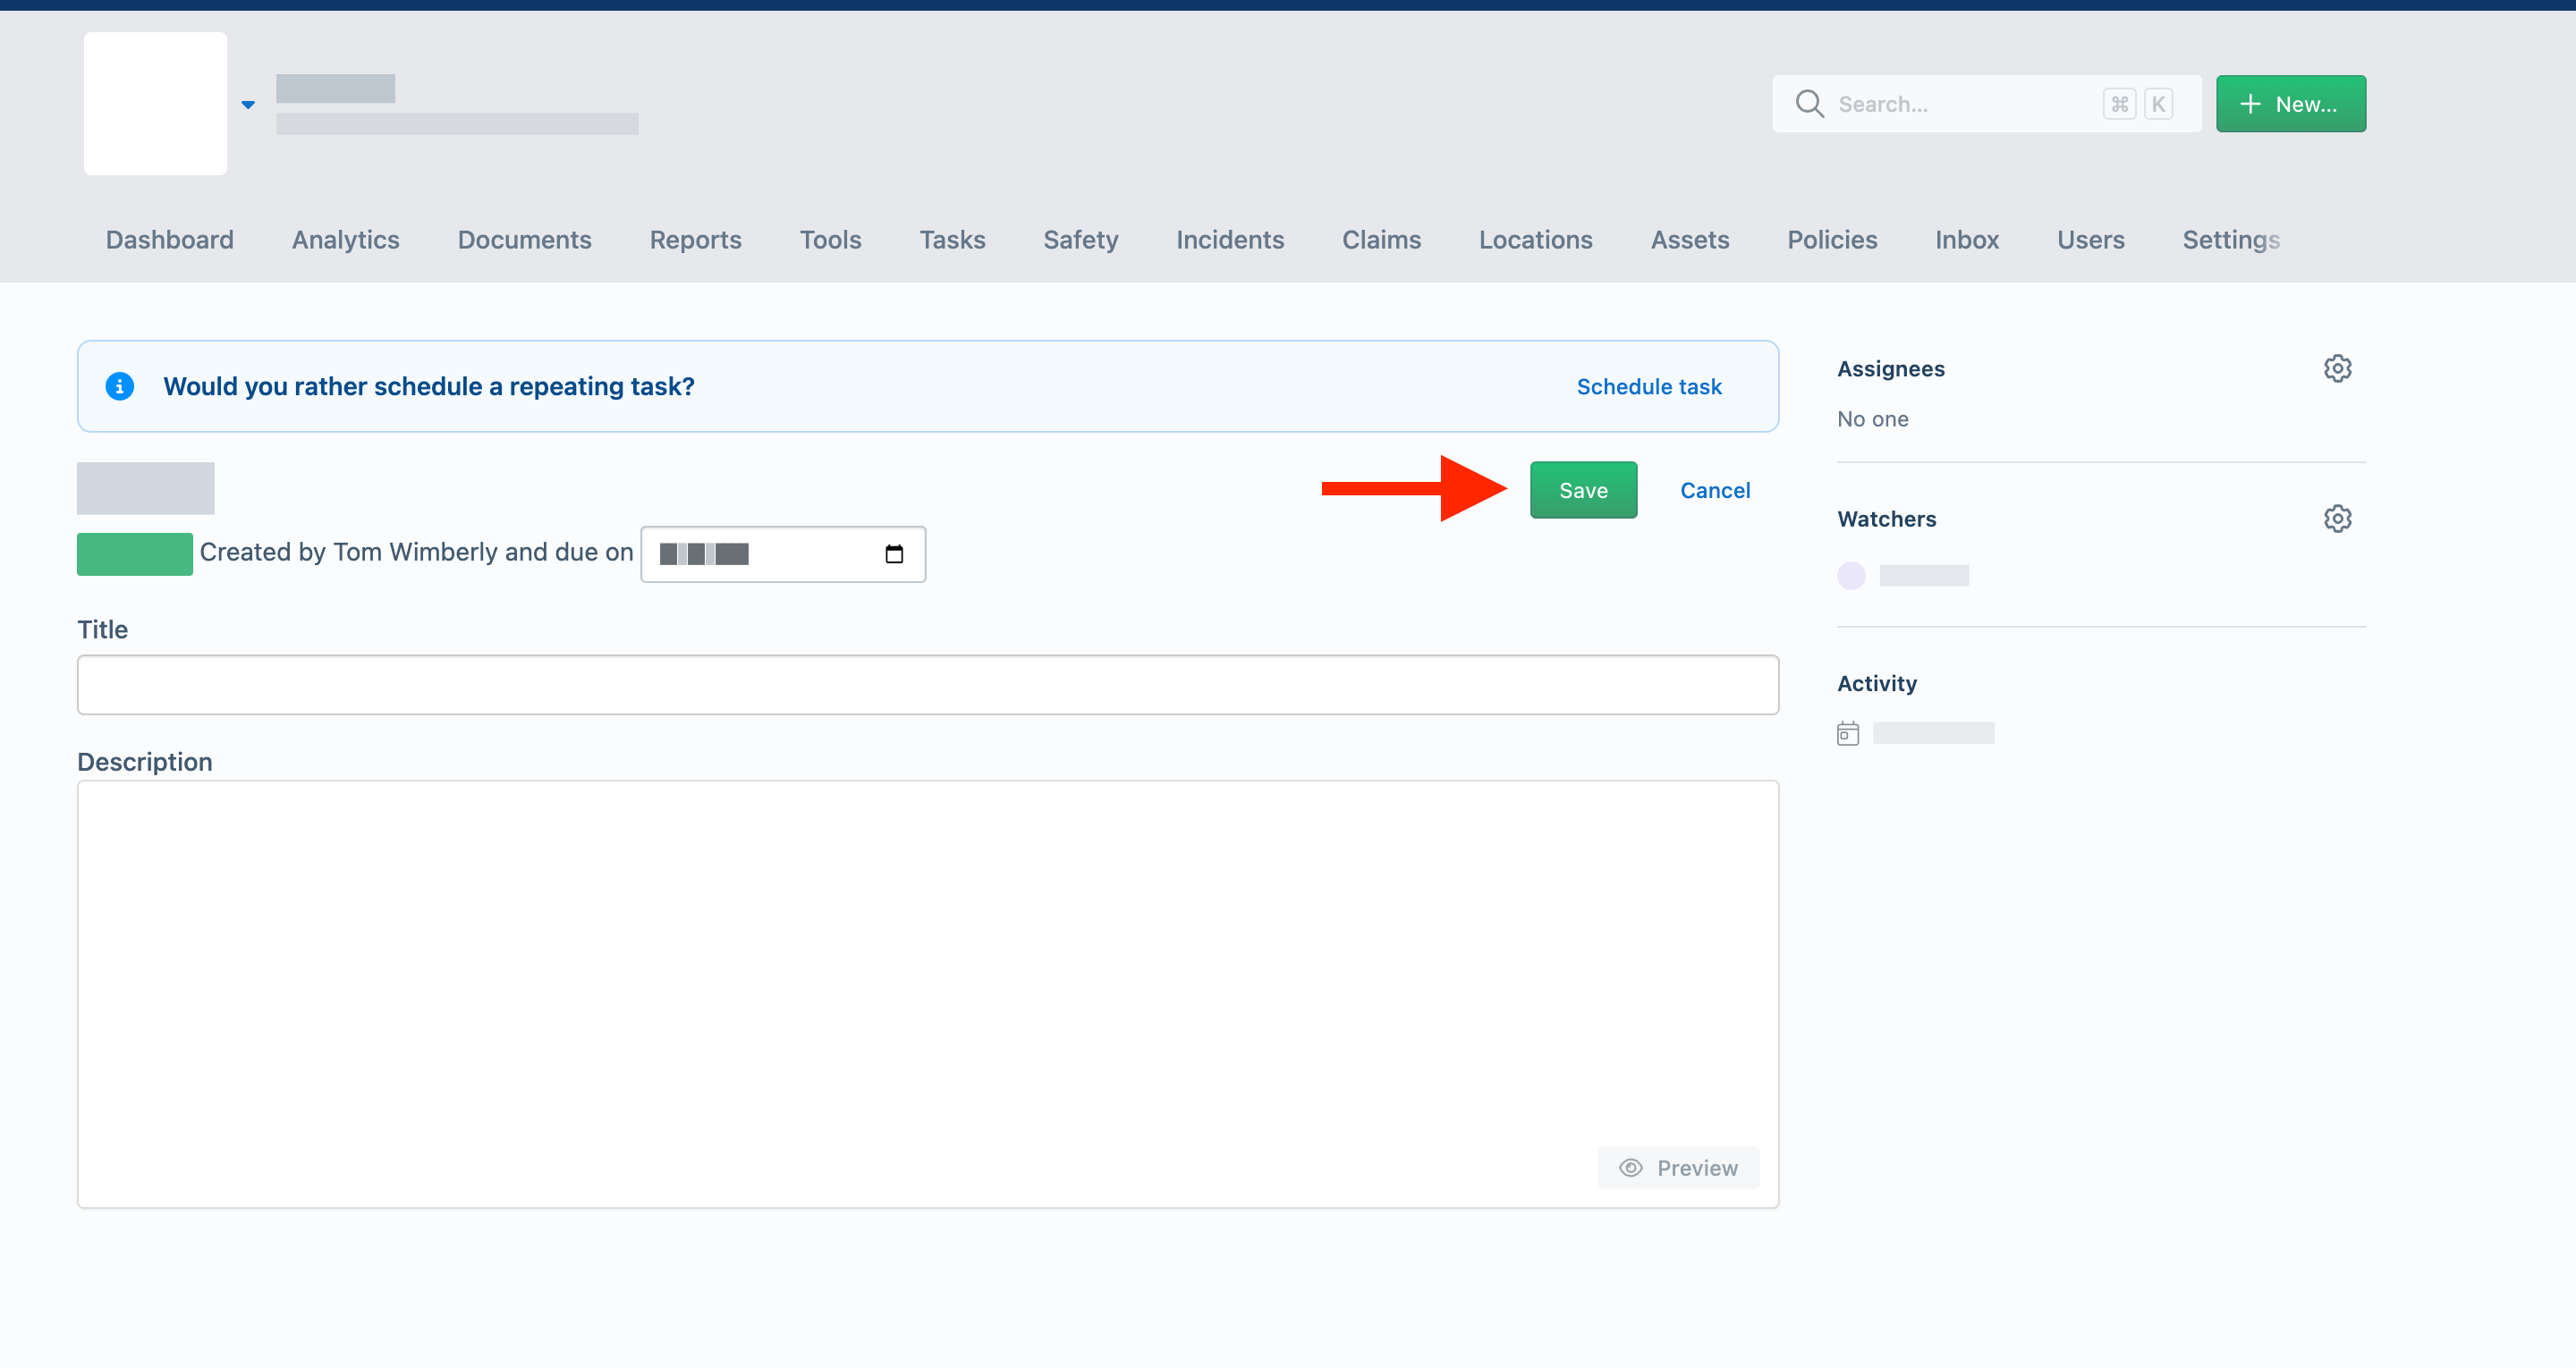Viewport: 2576px width, 1368px height.
Task: Click the organization logo thumbnail
Action: [x=155, y=103]
